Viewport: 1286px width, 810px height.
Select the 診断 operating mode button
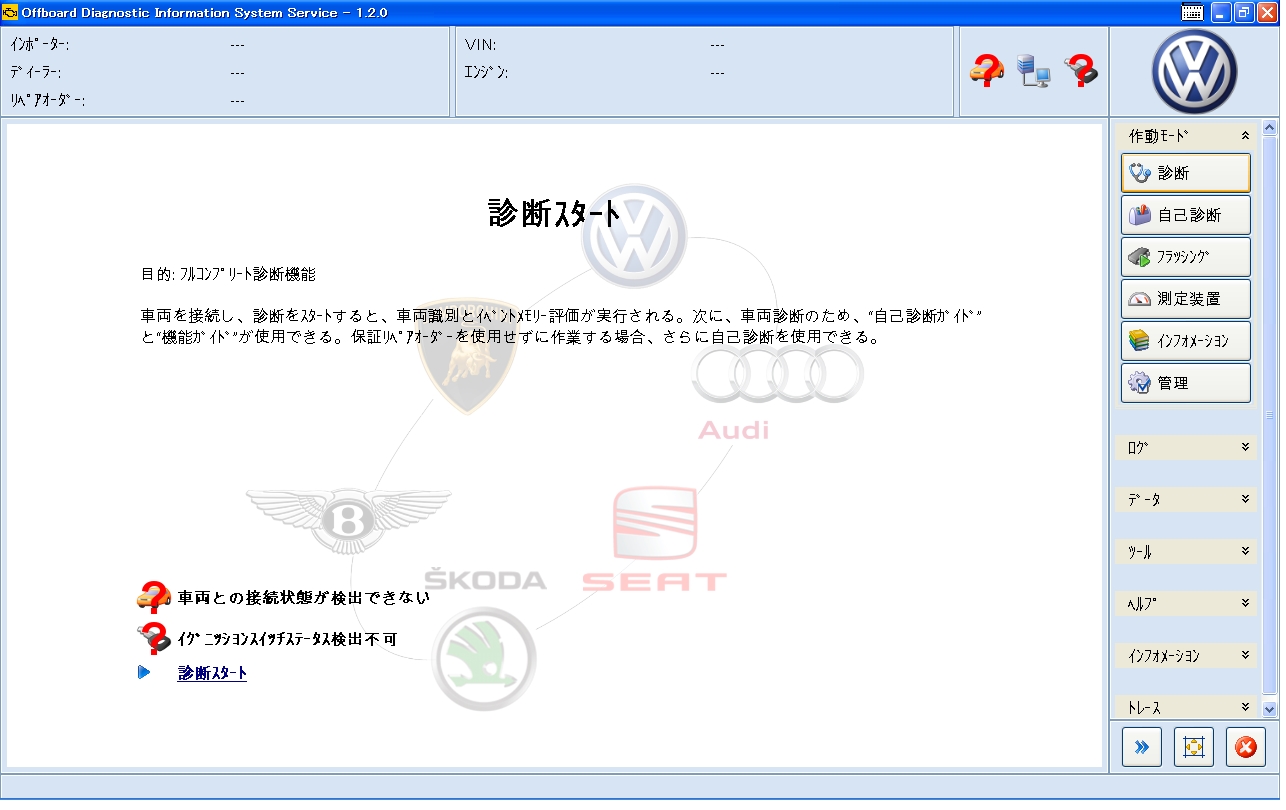pyautogui.click(x=1186, y=173)
